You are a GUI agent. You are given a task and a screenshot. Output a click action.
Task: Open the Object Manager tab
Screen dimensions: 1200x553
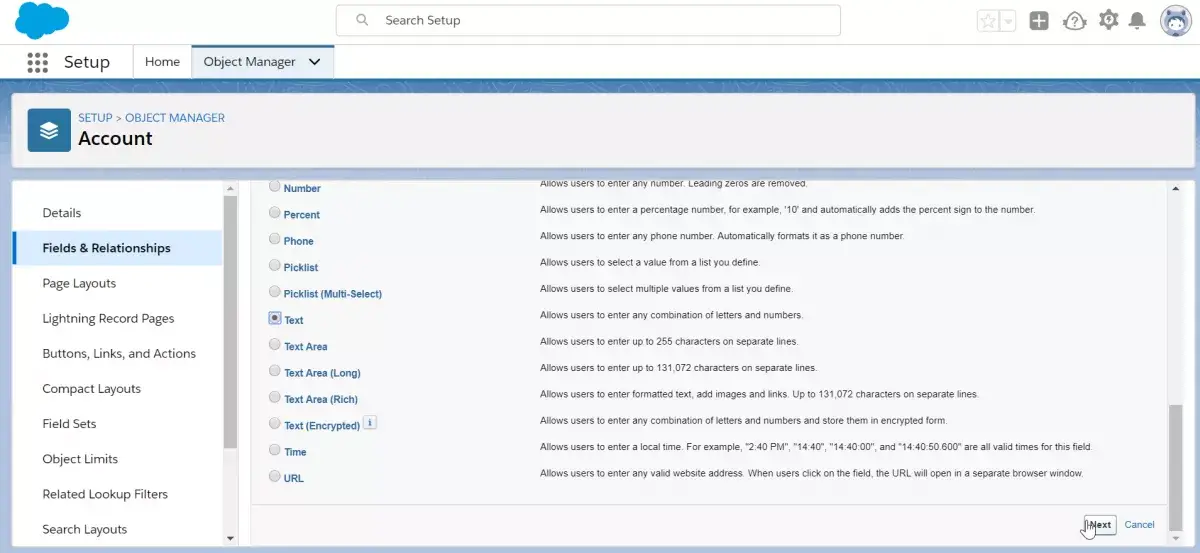[x=249, y=62]
